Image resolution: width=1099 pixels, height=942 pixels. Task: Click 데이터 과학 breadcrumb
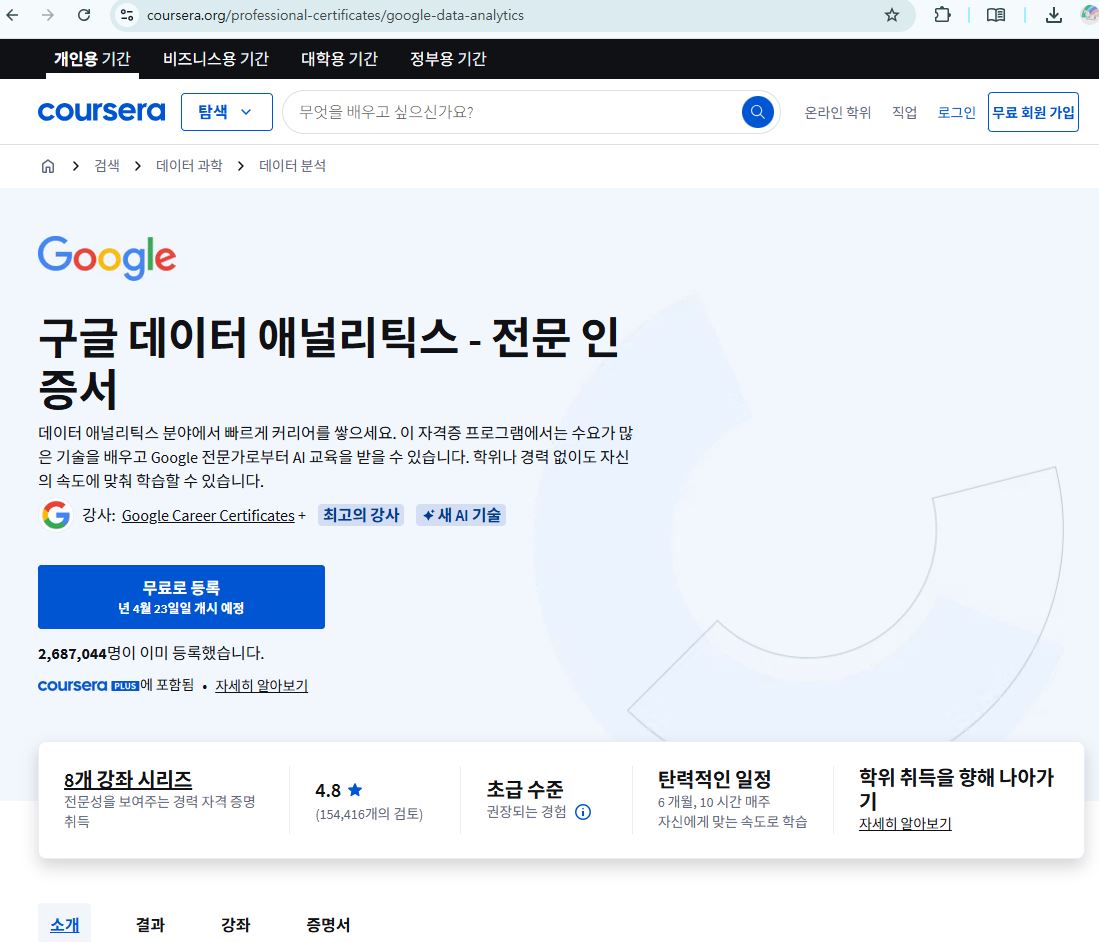click(x=189, y=166)
